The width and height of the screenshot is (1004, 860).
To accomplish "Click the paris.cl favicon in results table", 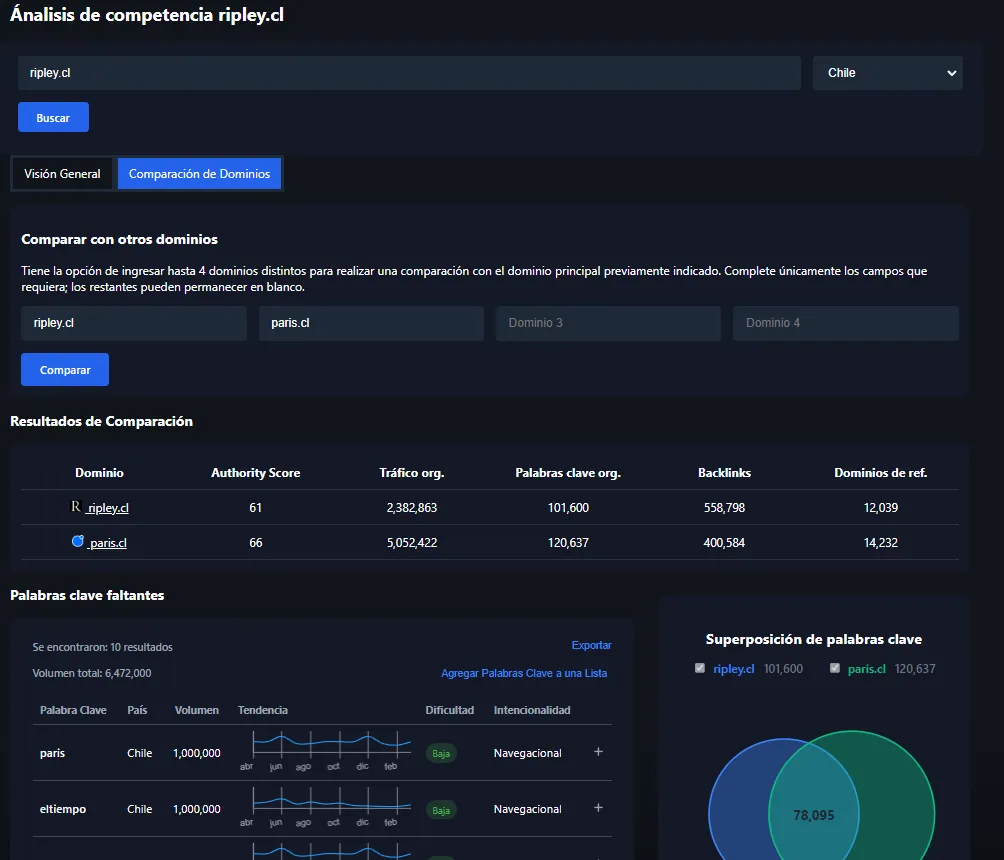I will tap(78, 542).
